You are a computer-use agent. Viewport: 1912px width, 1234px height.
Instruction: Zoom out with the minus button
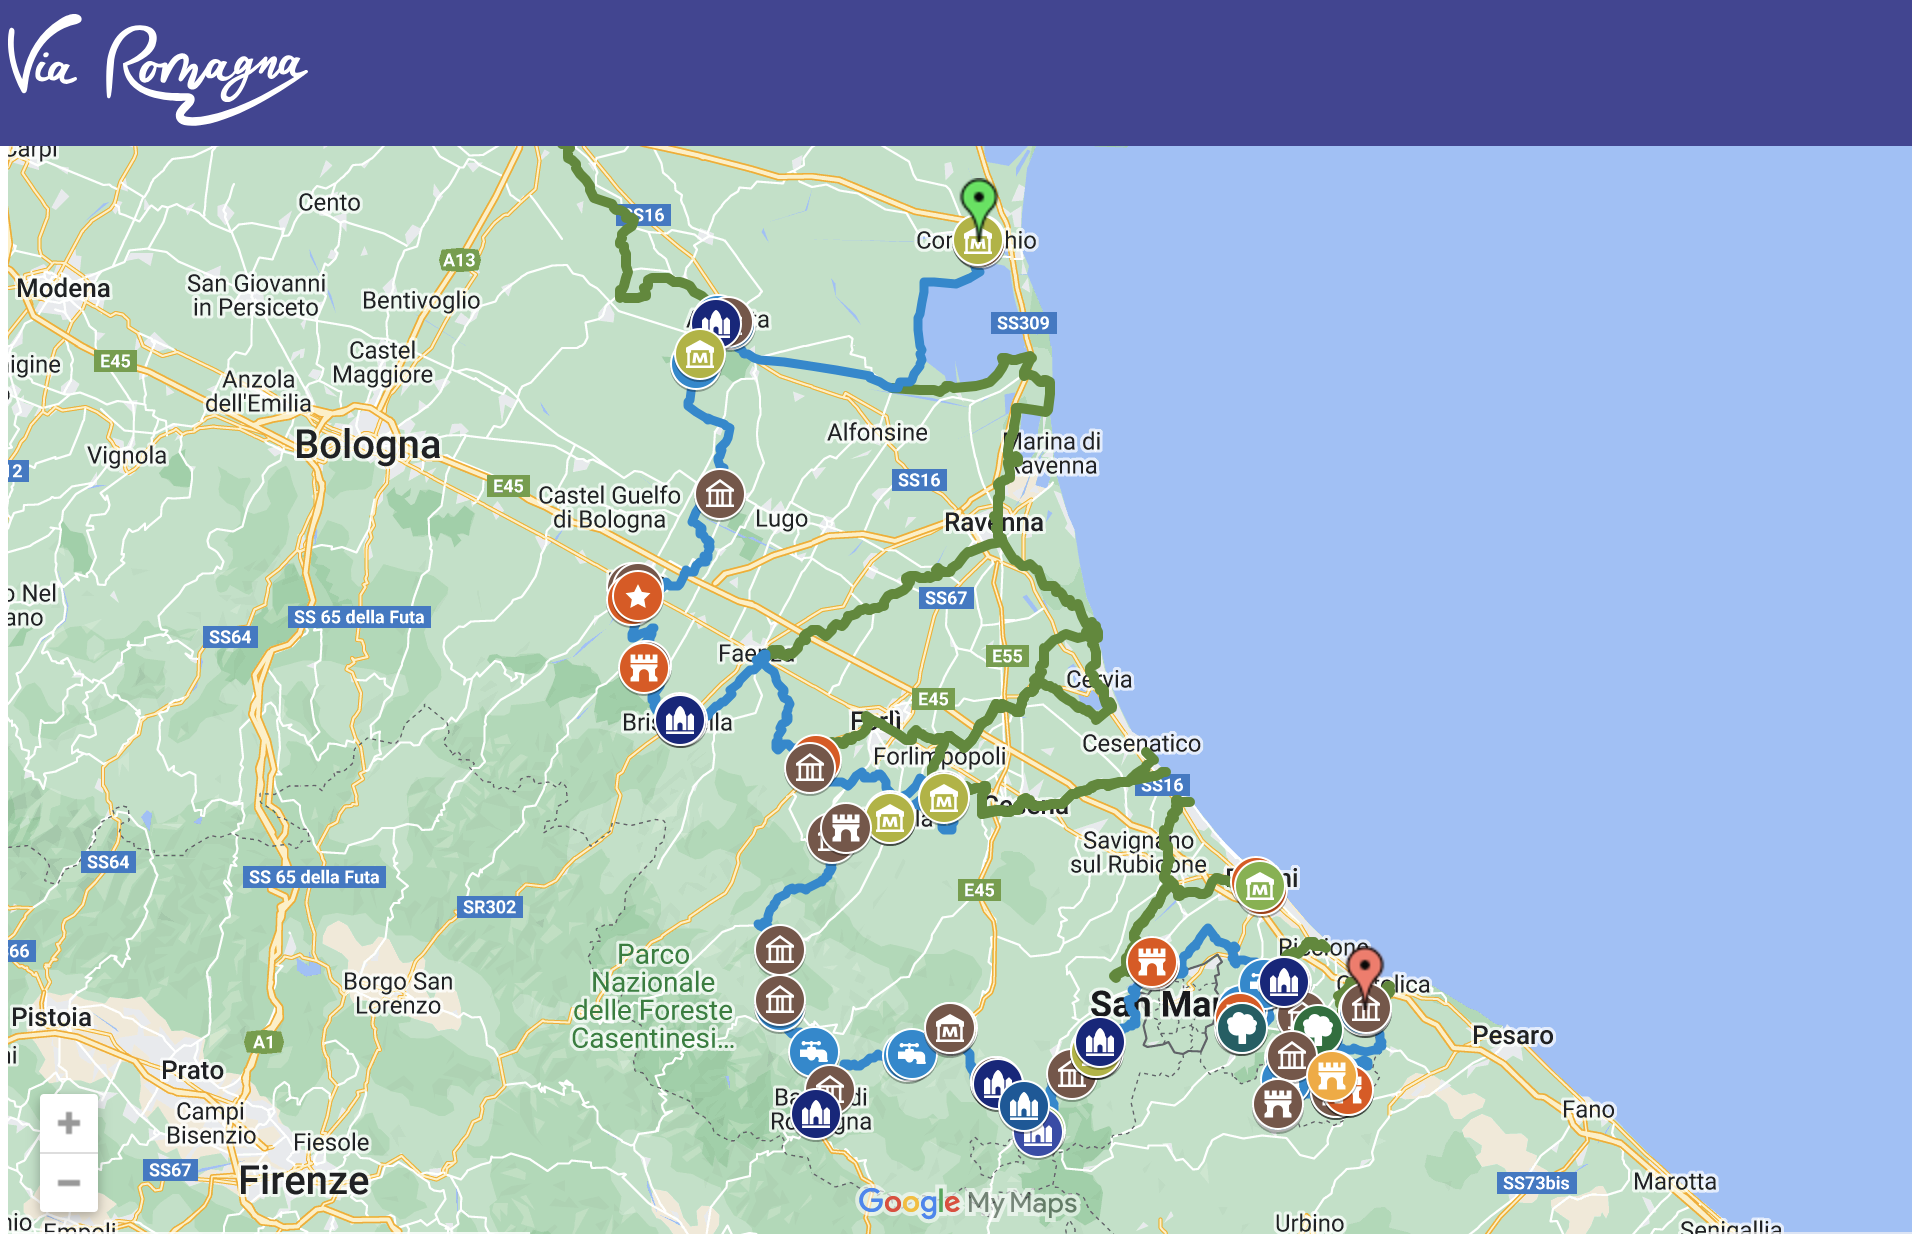[69, 1182]
